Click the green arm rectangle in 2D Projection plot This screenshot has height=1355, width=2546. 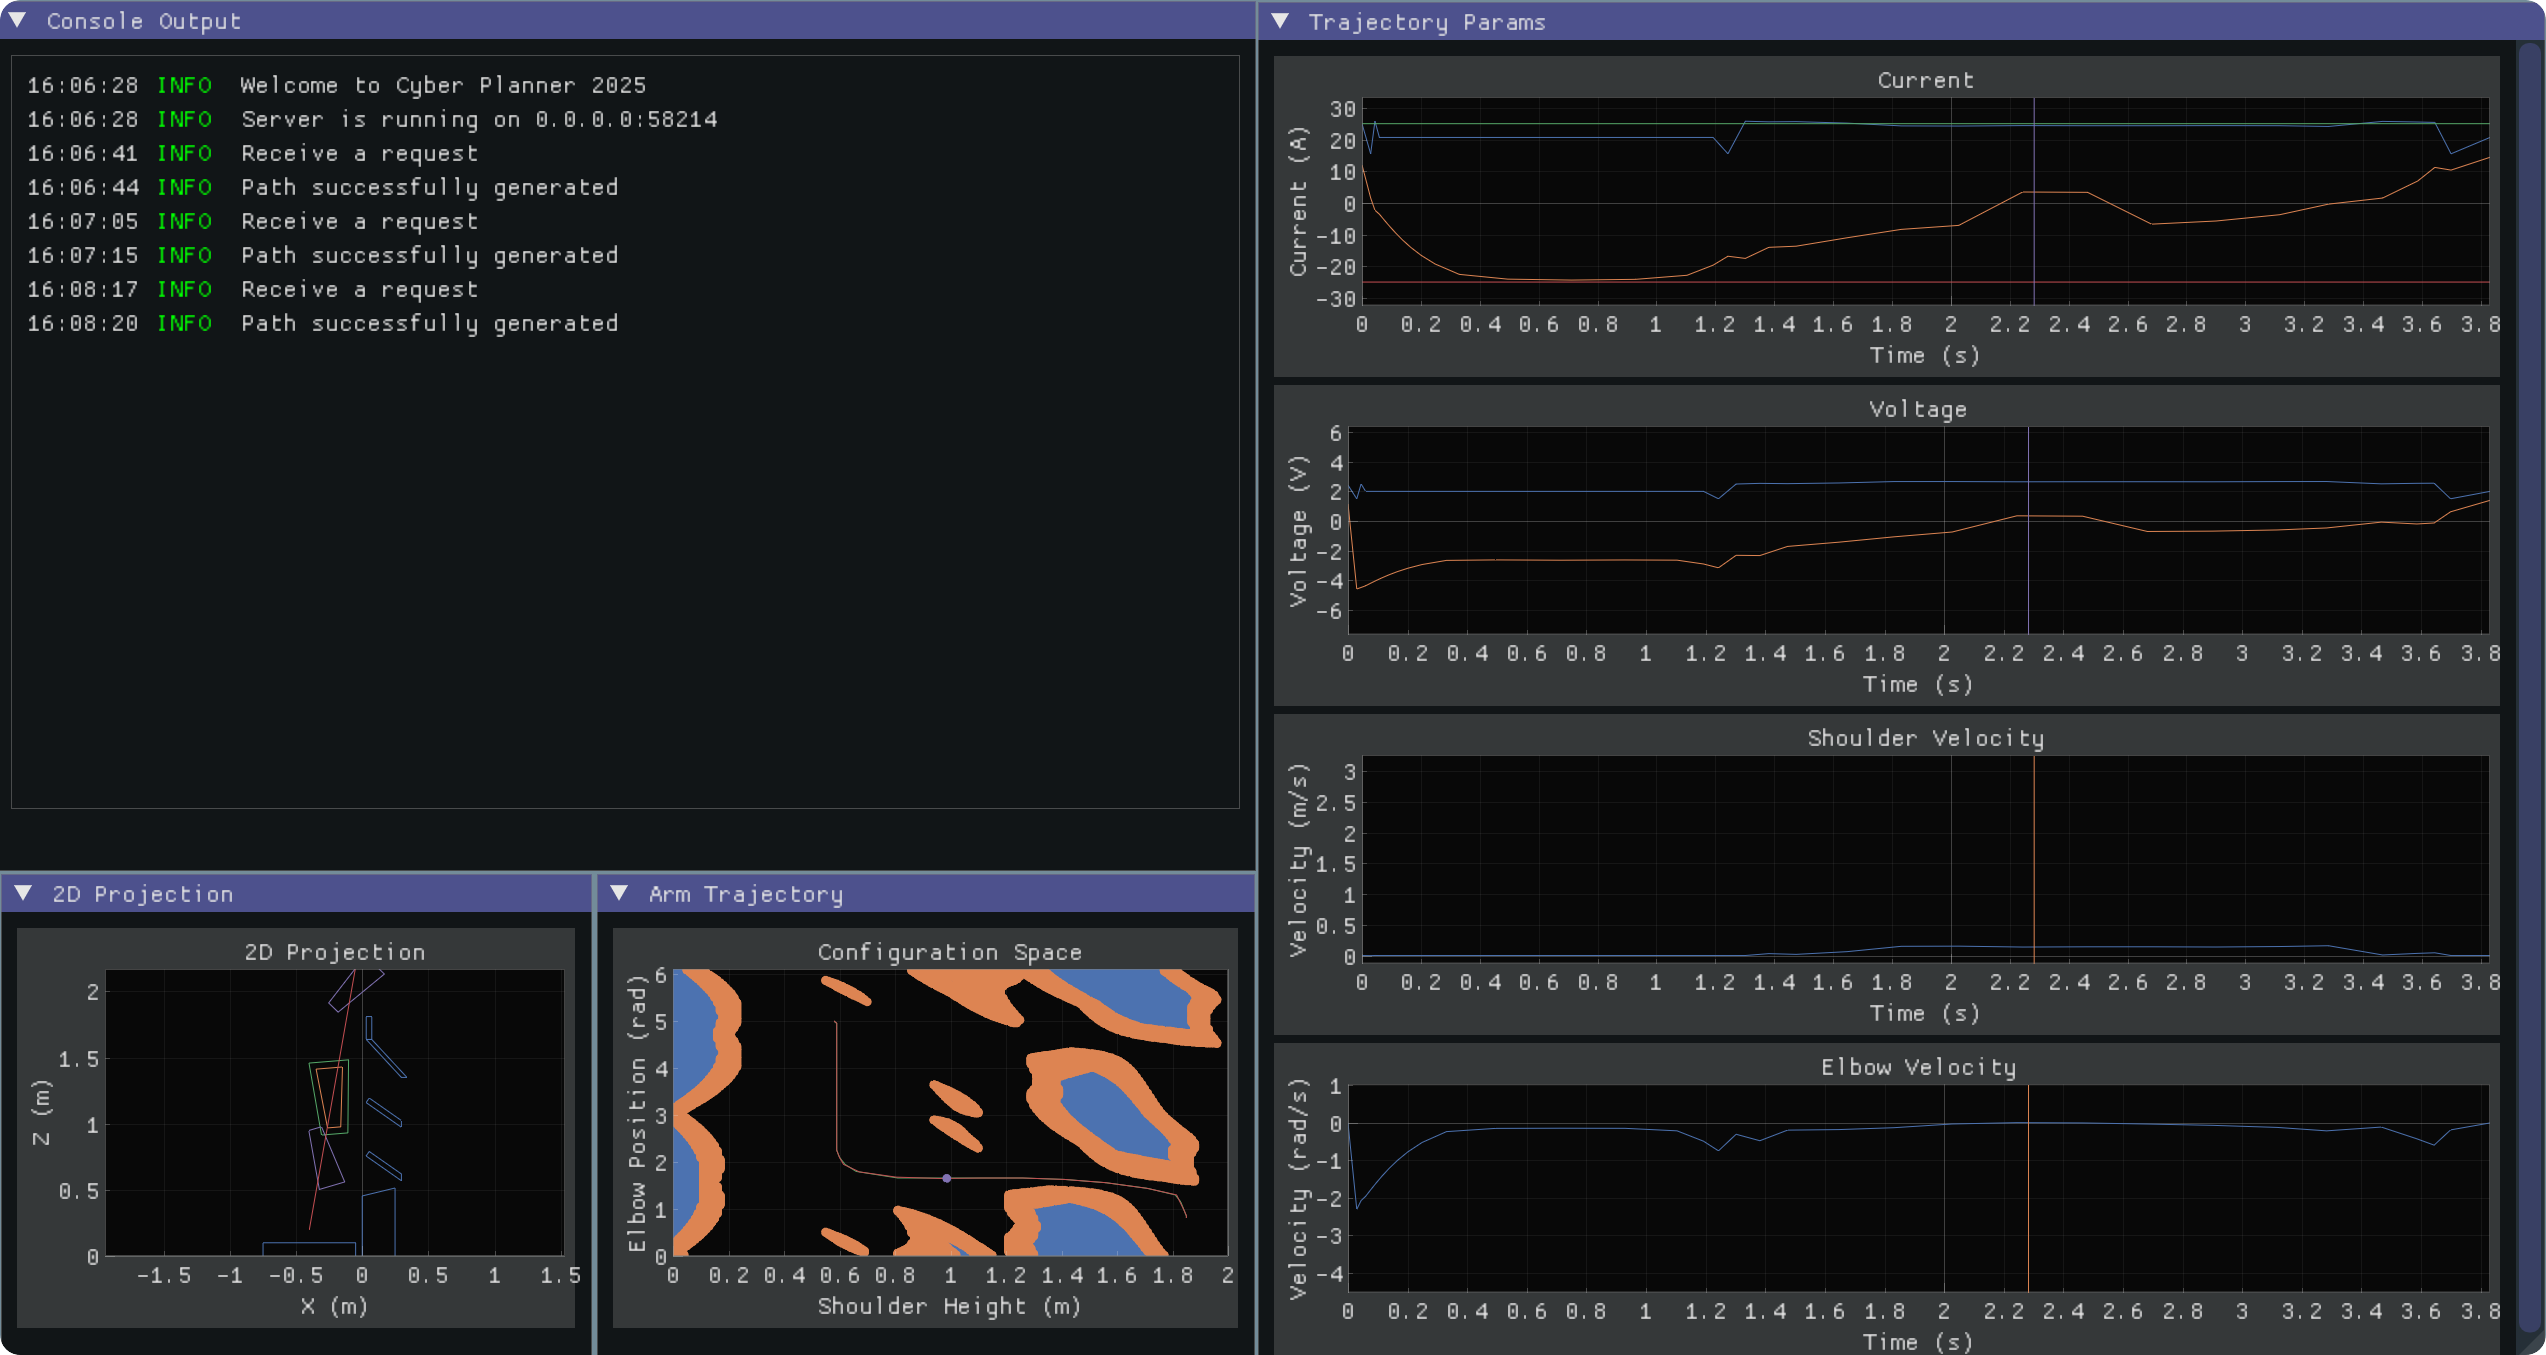tap(329, 1097)
